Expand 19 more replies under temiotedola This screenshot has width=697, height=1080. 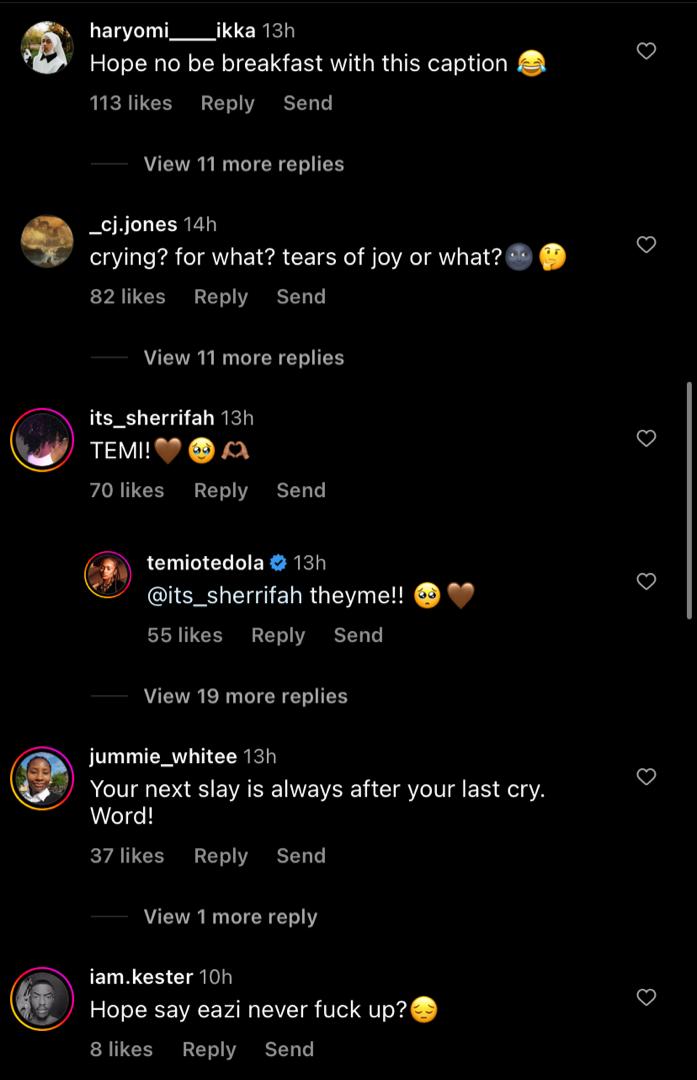[245, 696]
